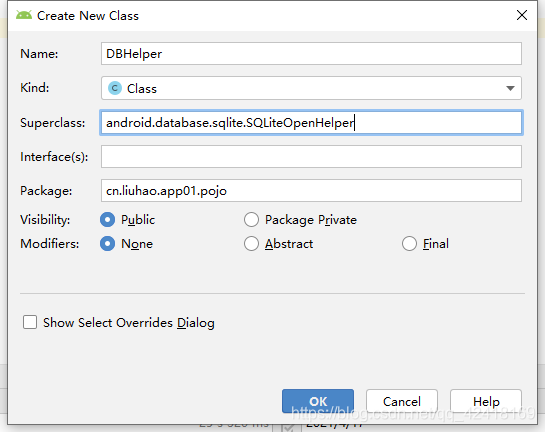Select Package Private visibility option
545x432 pixels.
coord(251,220)
